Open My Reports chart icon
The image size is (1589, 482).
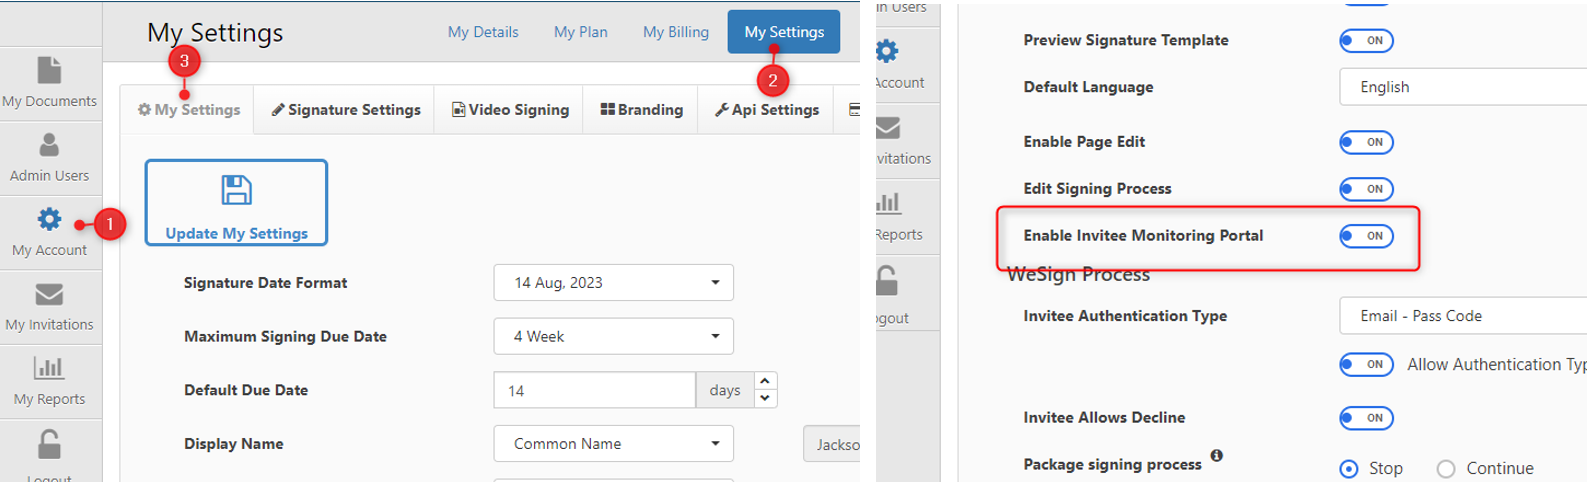click(x=49, y=369)
